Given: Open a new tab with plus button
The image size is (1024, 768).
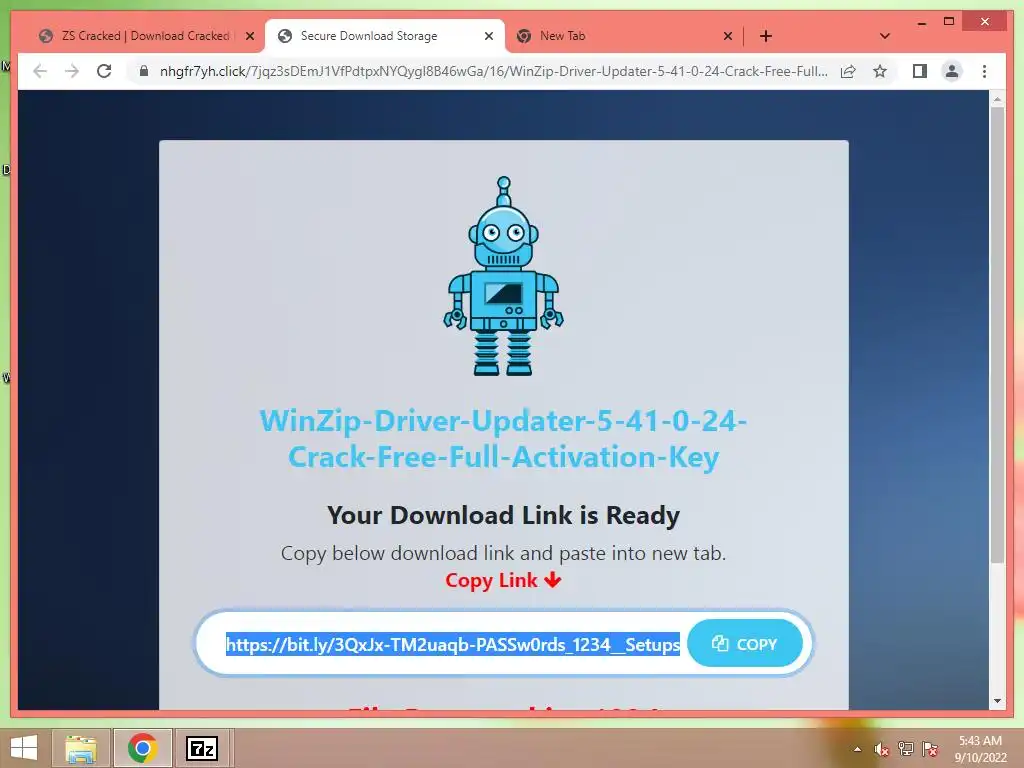Looking at the screenshot, I should [766, 36].
